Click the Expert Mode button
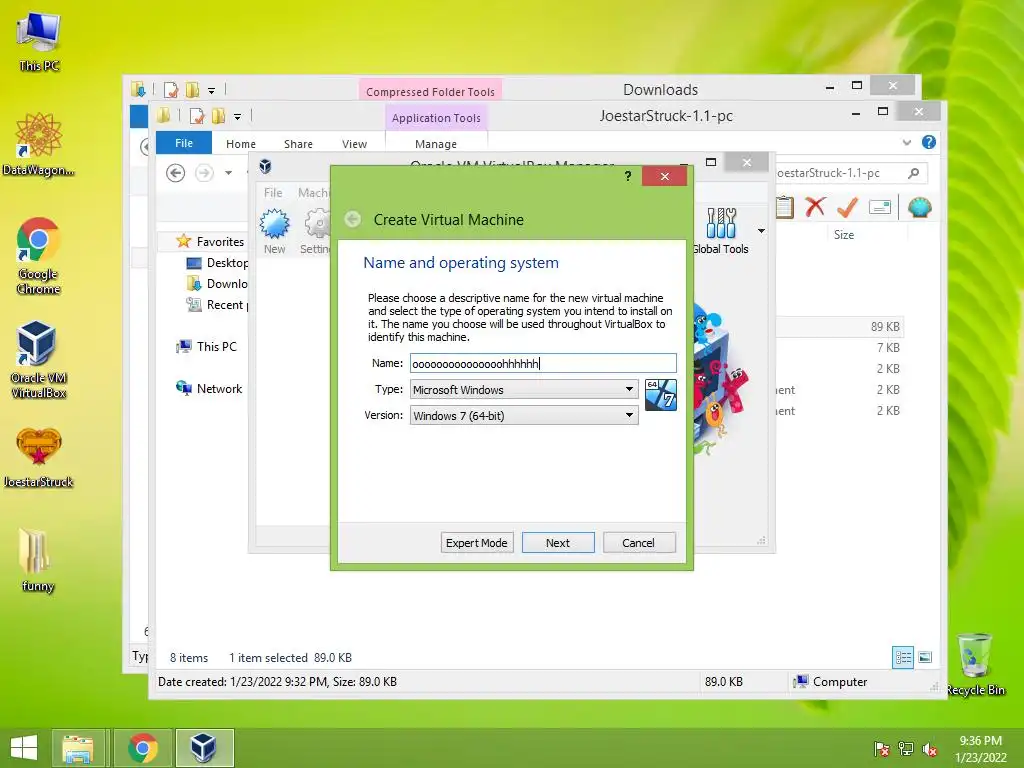The height and width of the screenshot is (768, 1024). [x=477, y=543]
